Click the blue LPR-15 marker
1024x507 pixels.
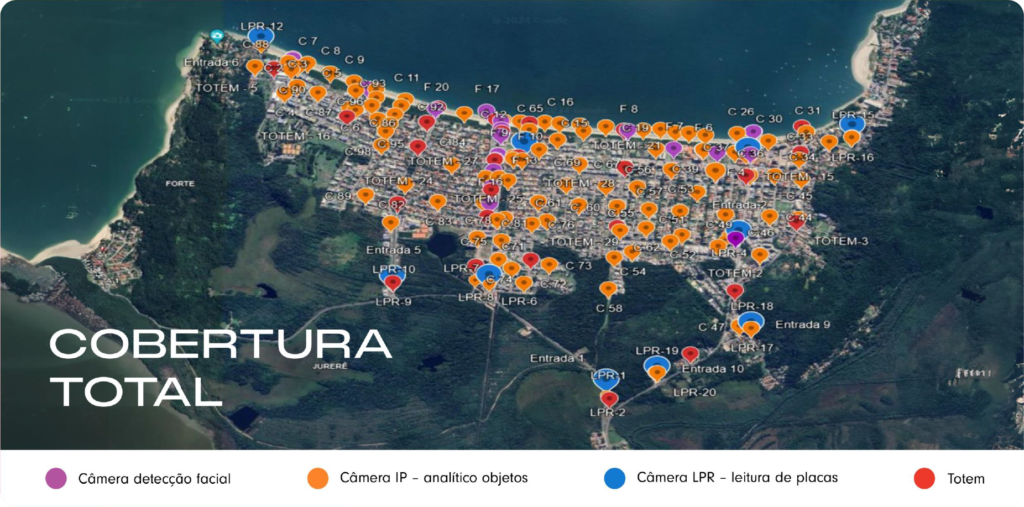click(x=851, y=124)
